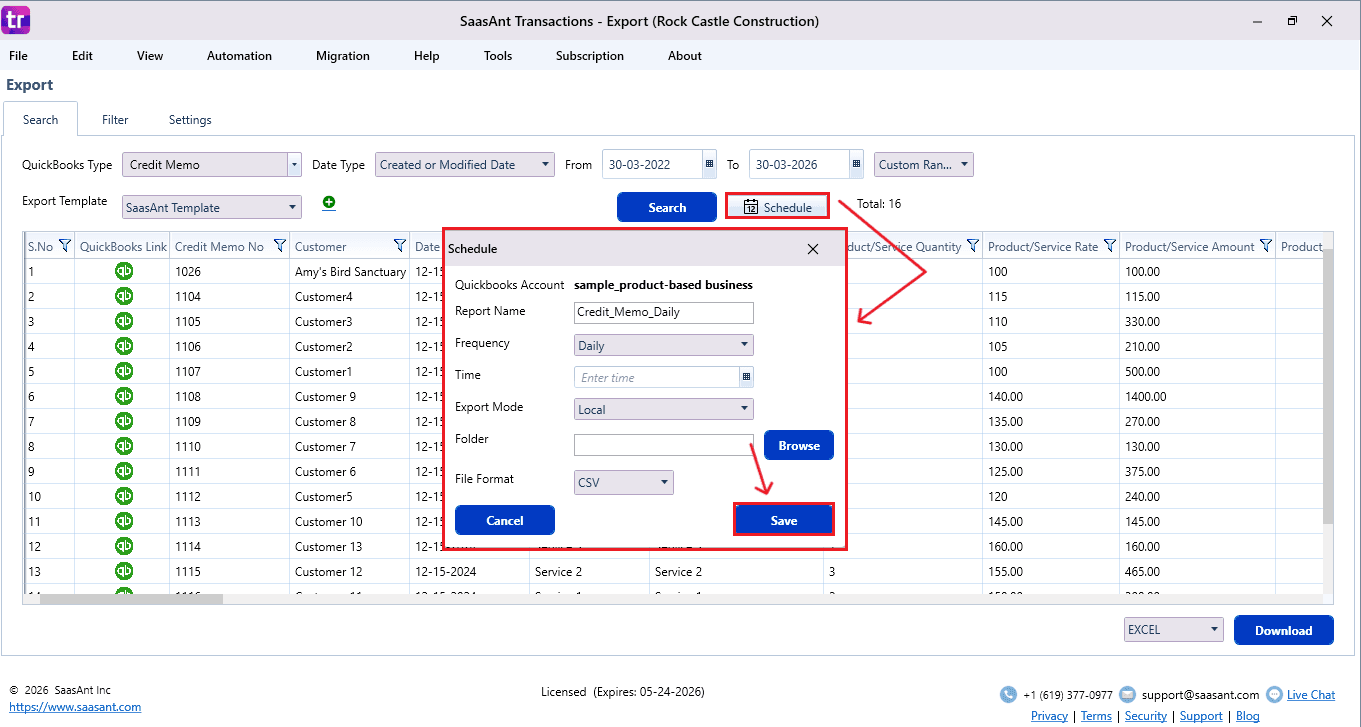The width and height of the screenshot is (1361, 727).
Task: Open the File Format CSV dropdown
Action: [x=623, y=482]
